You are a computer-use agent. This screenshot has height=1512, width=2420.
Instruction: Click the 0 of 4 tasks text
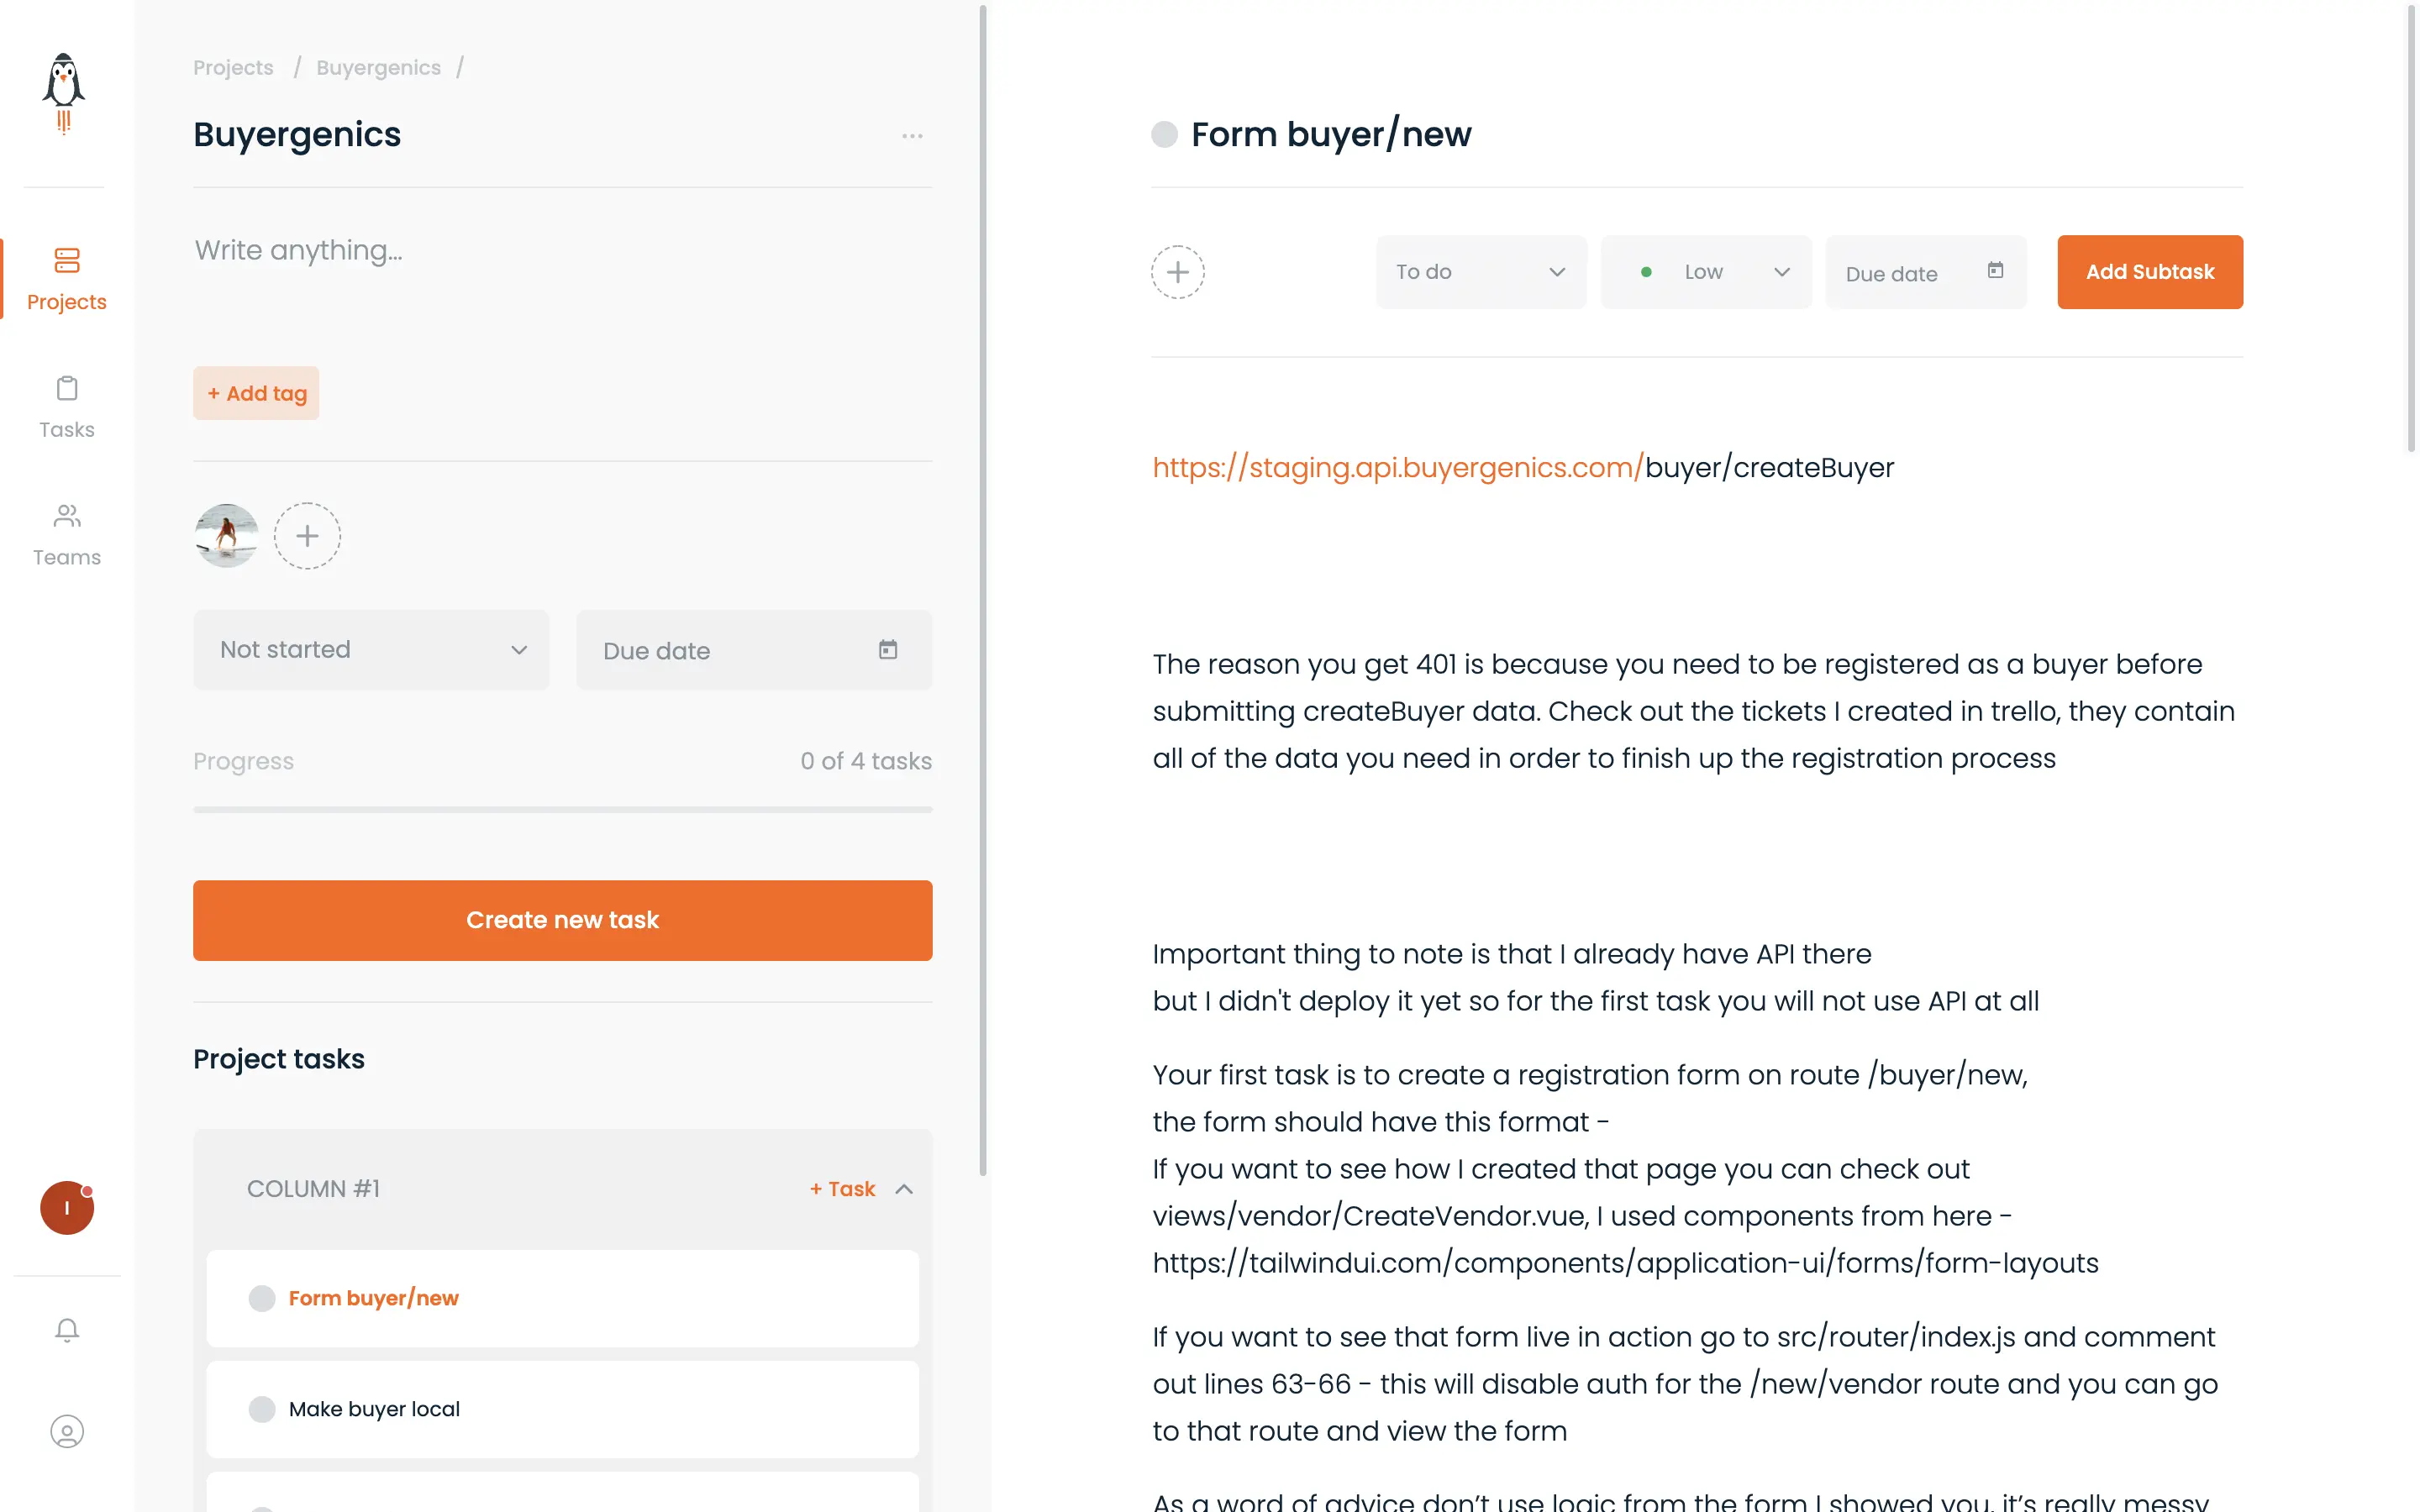pyautogui.click(x=866, y=761)
